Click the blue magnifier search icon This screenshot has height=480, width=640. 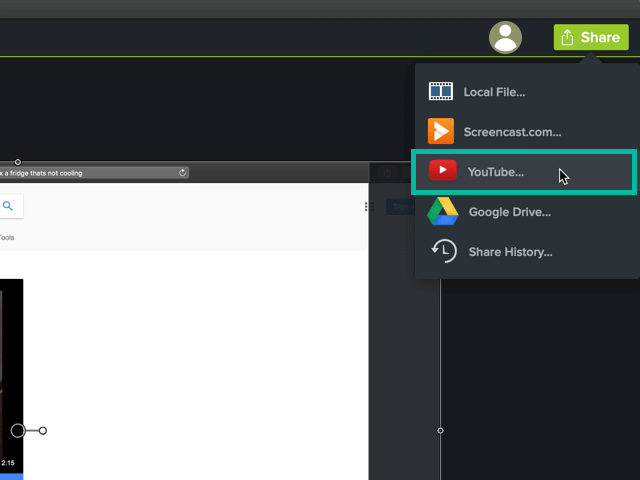coord(8,206)
